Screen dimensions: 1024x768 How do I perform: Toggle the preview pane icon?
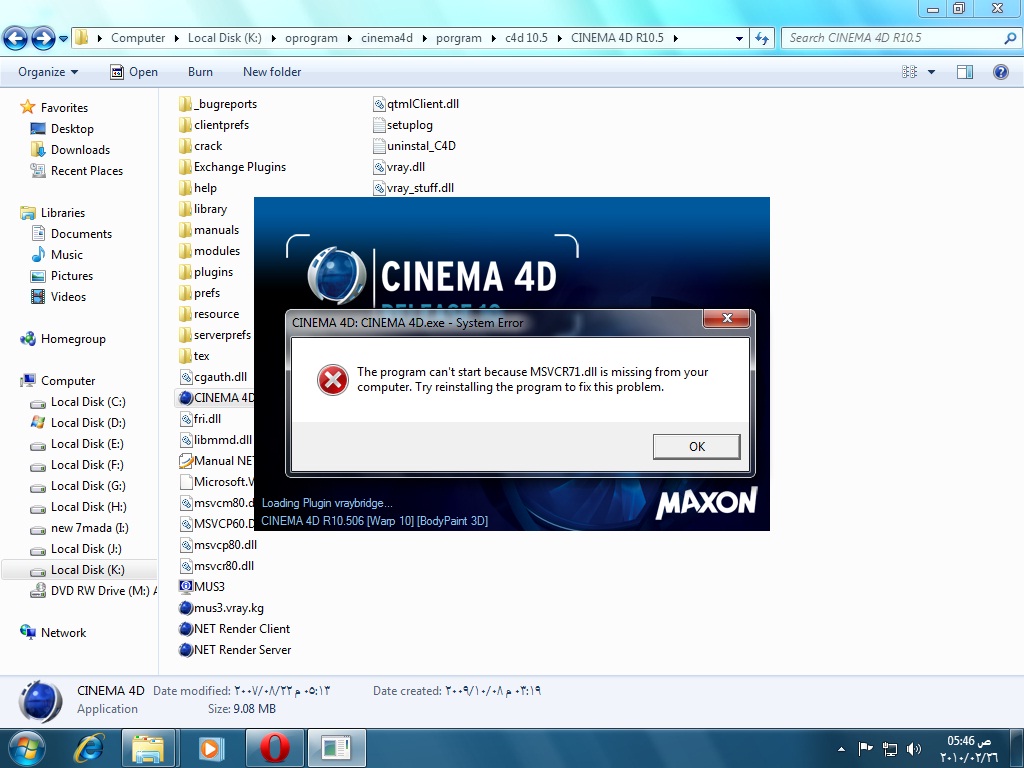click(x=965, y=72)
